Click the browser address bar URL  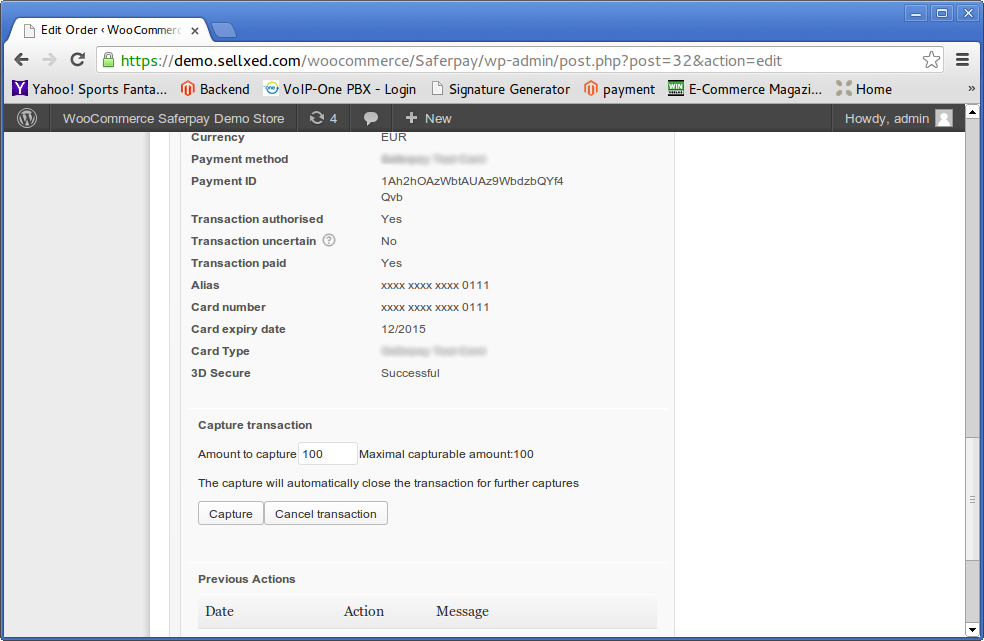(450, 60)
